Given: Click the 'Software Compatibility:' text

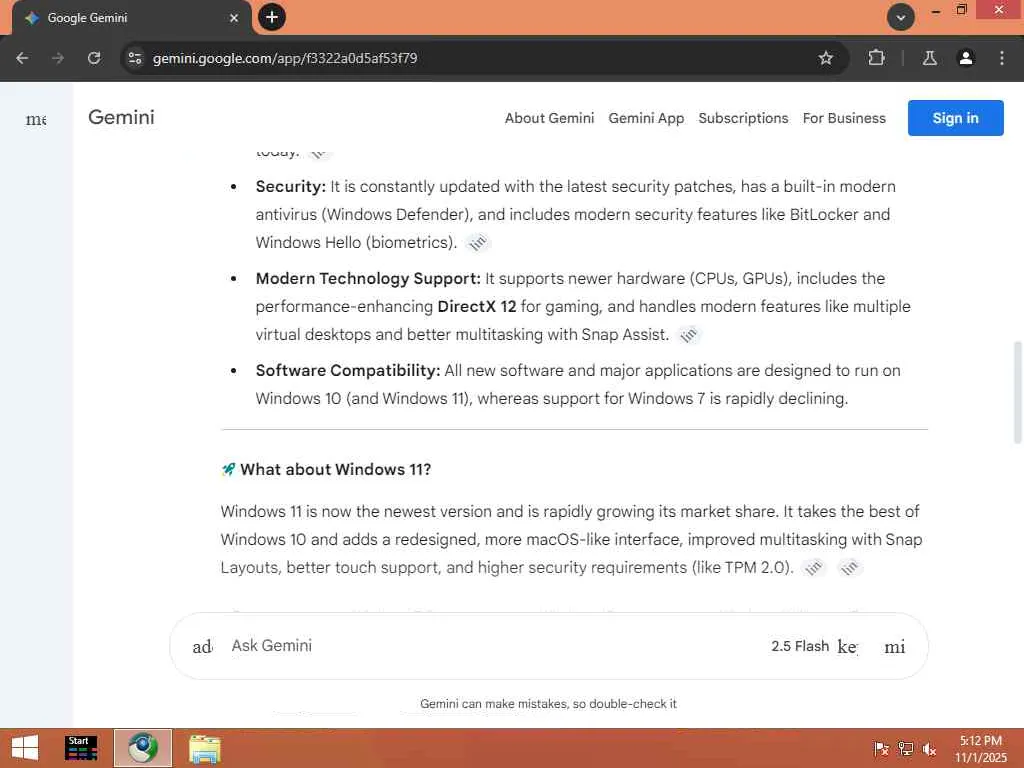Looking at the screenshot, I should [348, 371].
